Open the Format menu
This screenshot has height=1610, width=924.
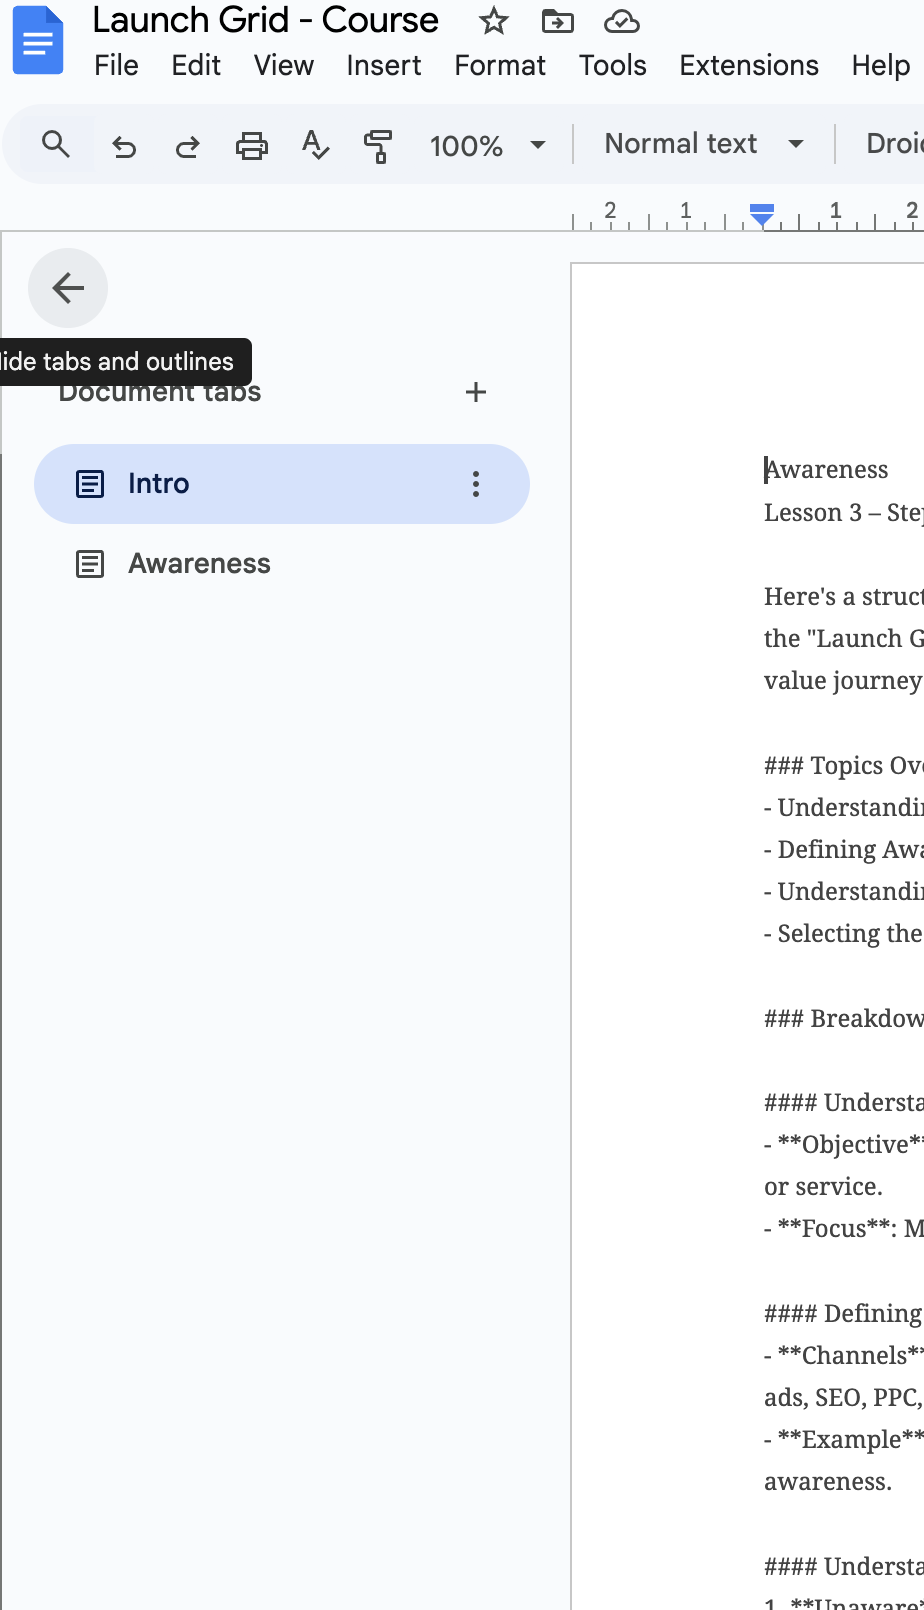pyautogui.click(x=500, y=65)
